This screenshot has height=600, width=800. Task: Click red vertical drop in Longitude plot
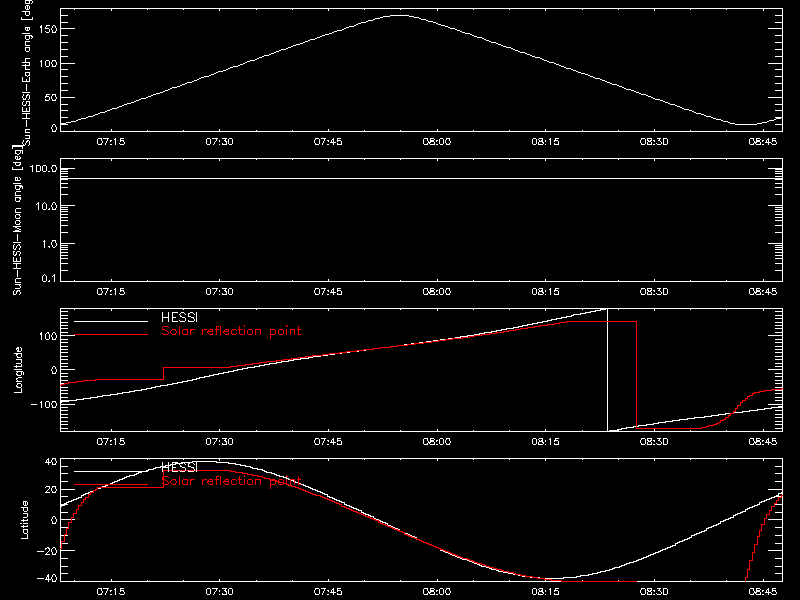point(636,375)
